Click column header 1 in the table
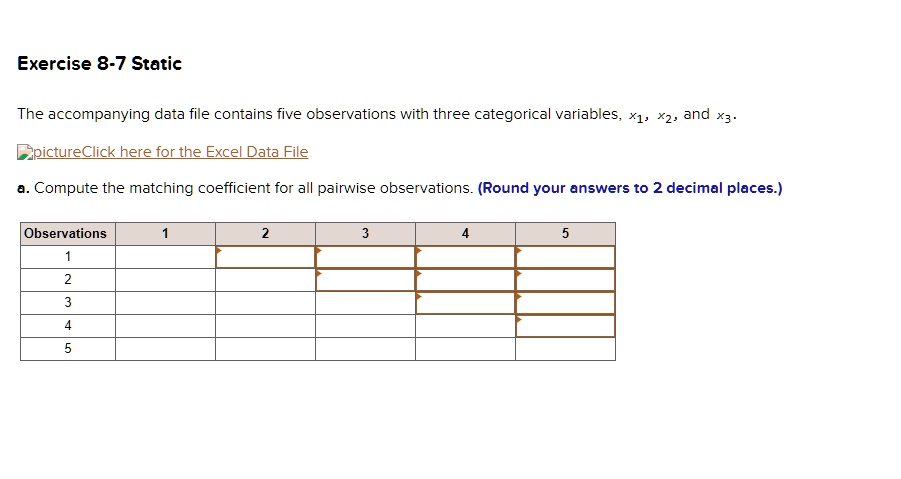901x479 pixels. [165, 234]
